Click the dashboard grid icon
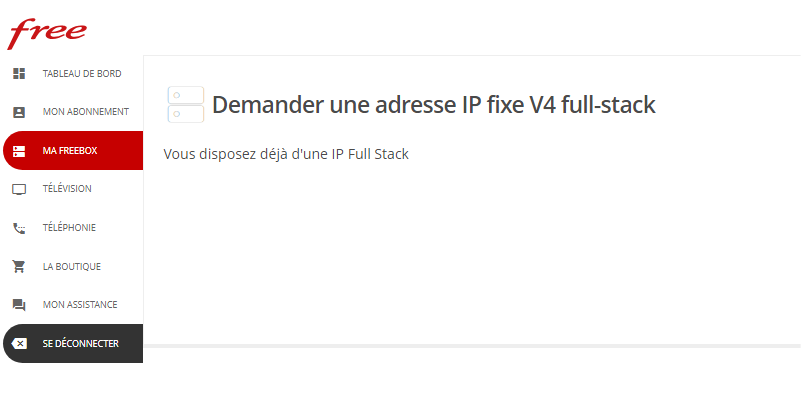Screen dimensions: 801x416 pos(19,74)
